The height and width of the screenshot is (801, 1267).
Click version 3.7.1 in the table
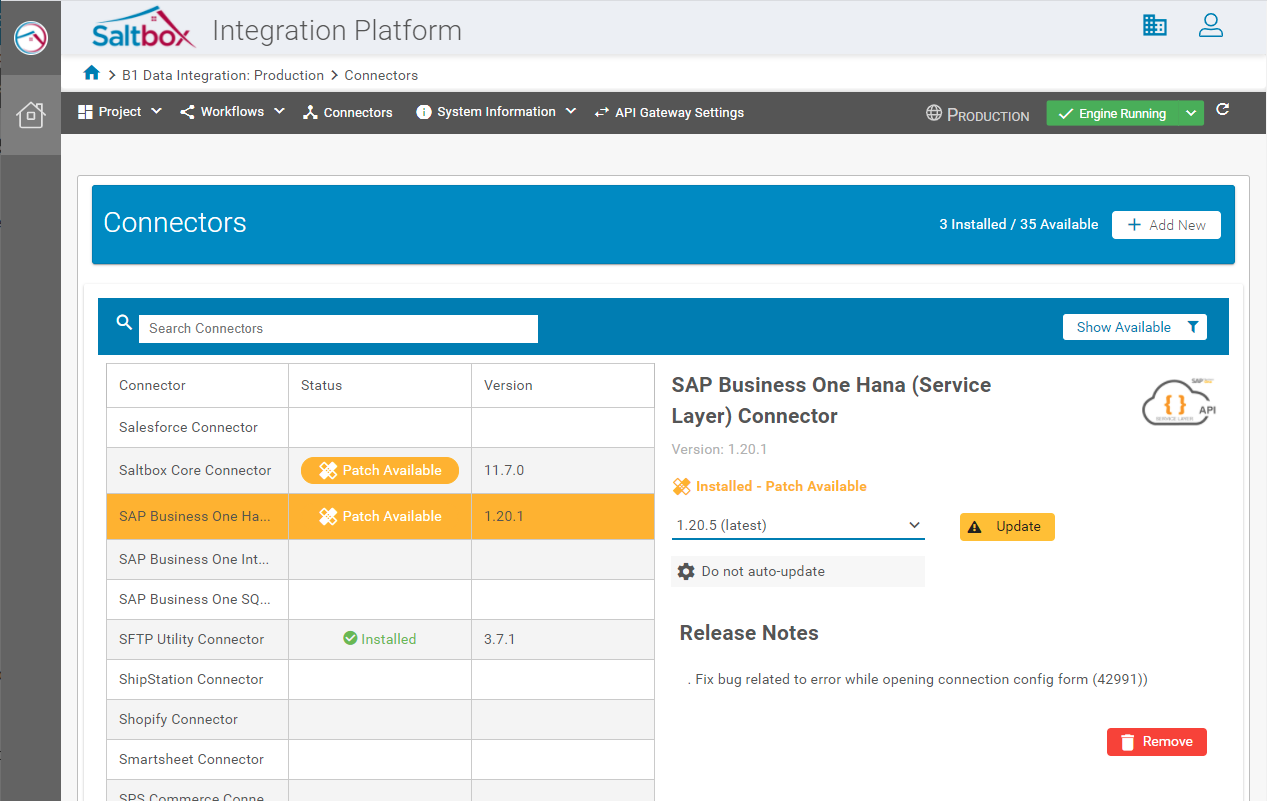tap(499, 639)
